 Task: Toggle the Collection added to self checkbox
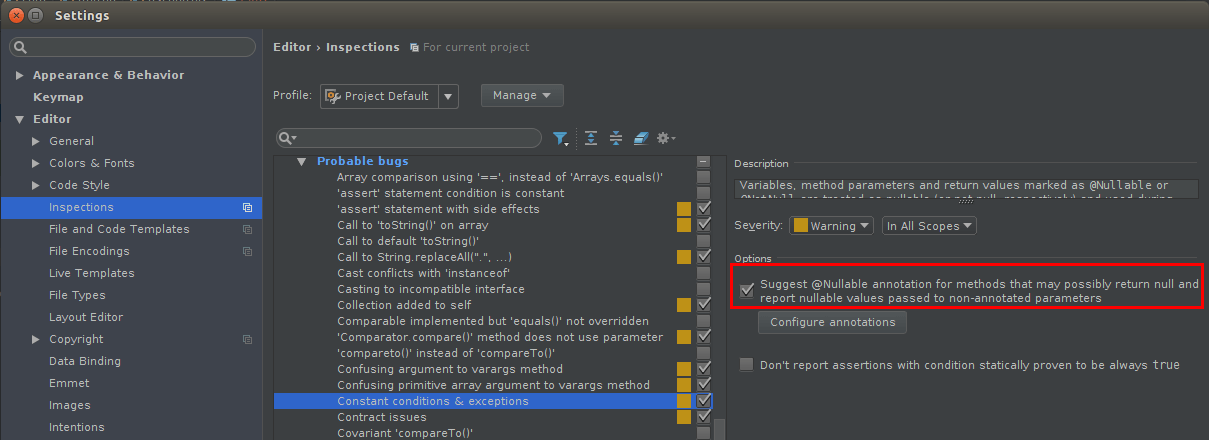[704, 305]
